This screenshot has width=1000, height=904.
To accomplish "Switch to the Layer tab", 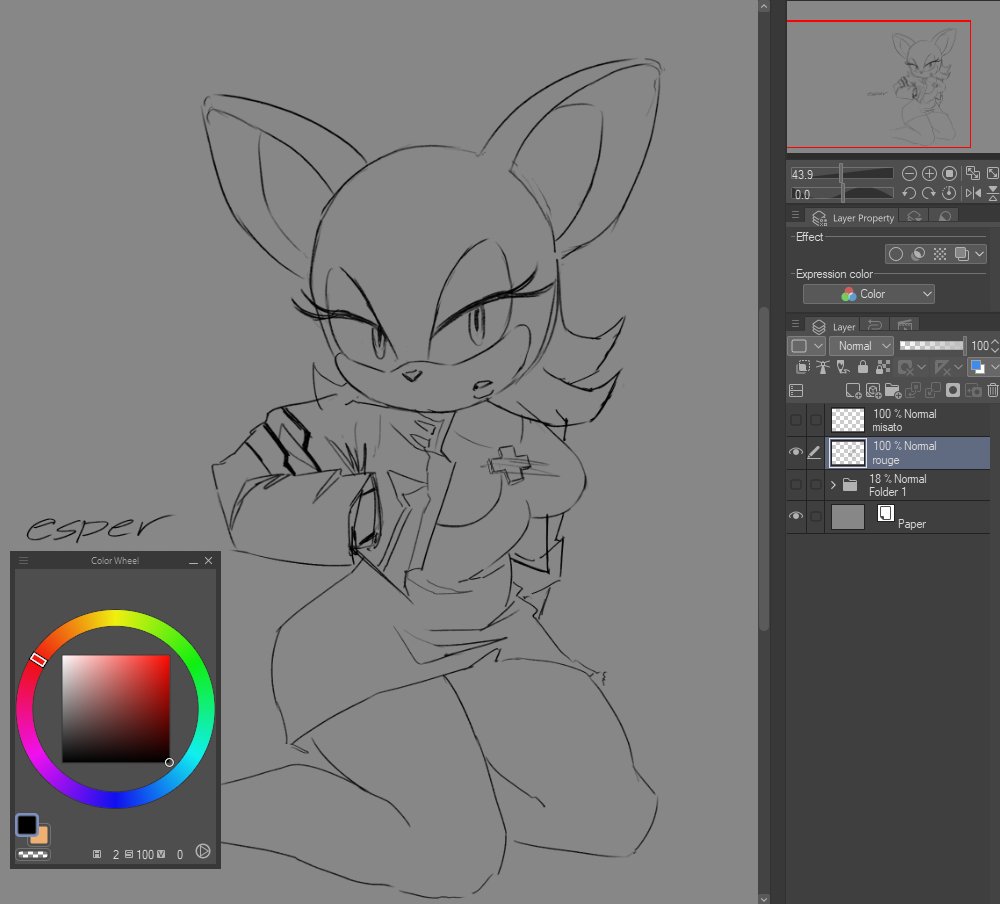I will coord(834,327).
